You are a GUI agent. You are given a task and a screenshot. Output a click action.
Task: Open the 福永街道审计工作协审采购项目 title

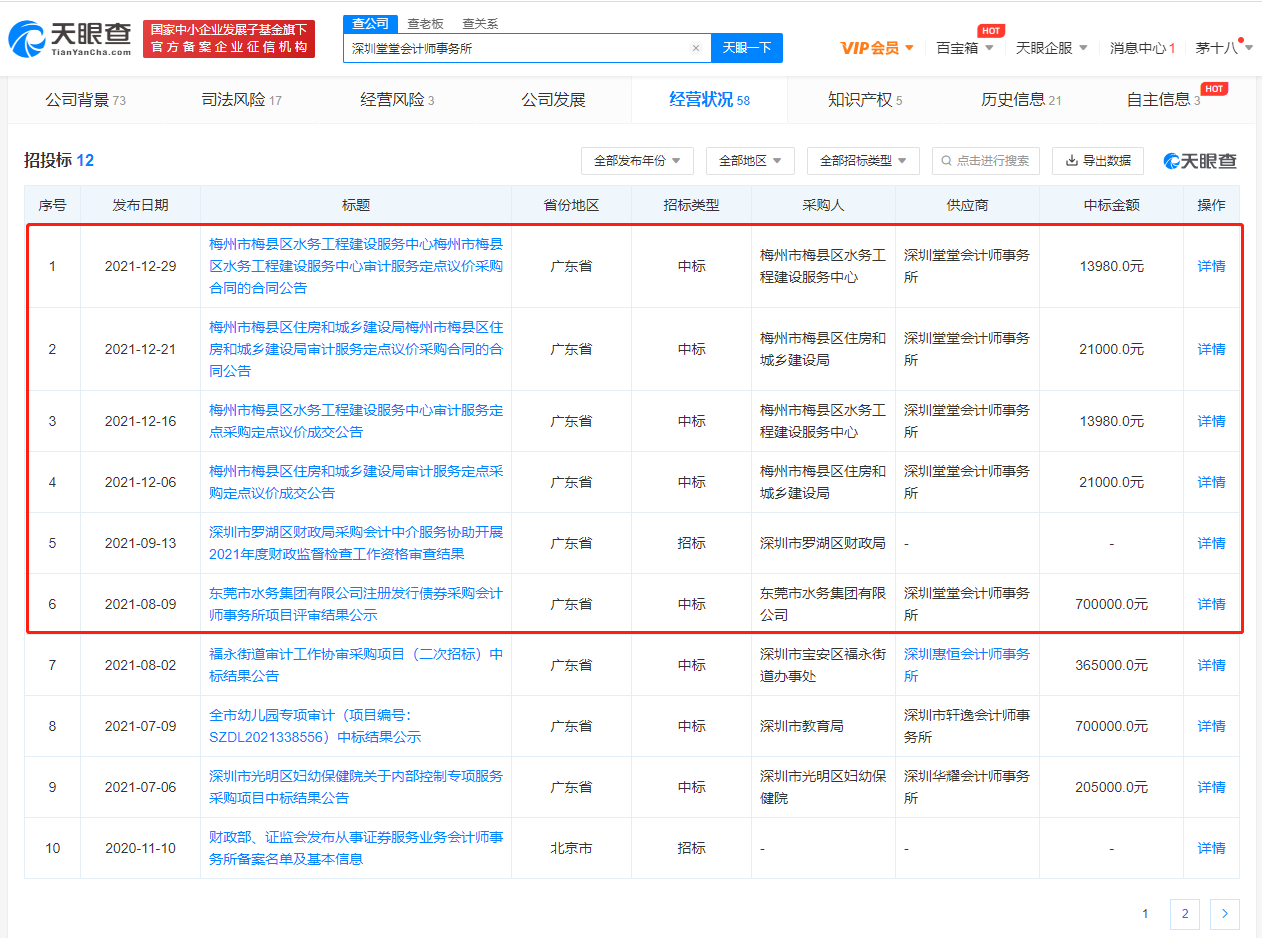click(x=356, y=665)
